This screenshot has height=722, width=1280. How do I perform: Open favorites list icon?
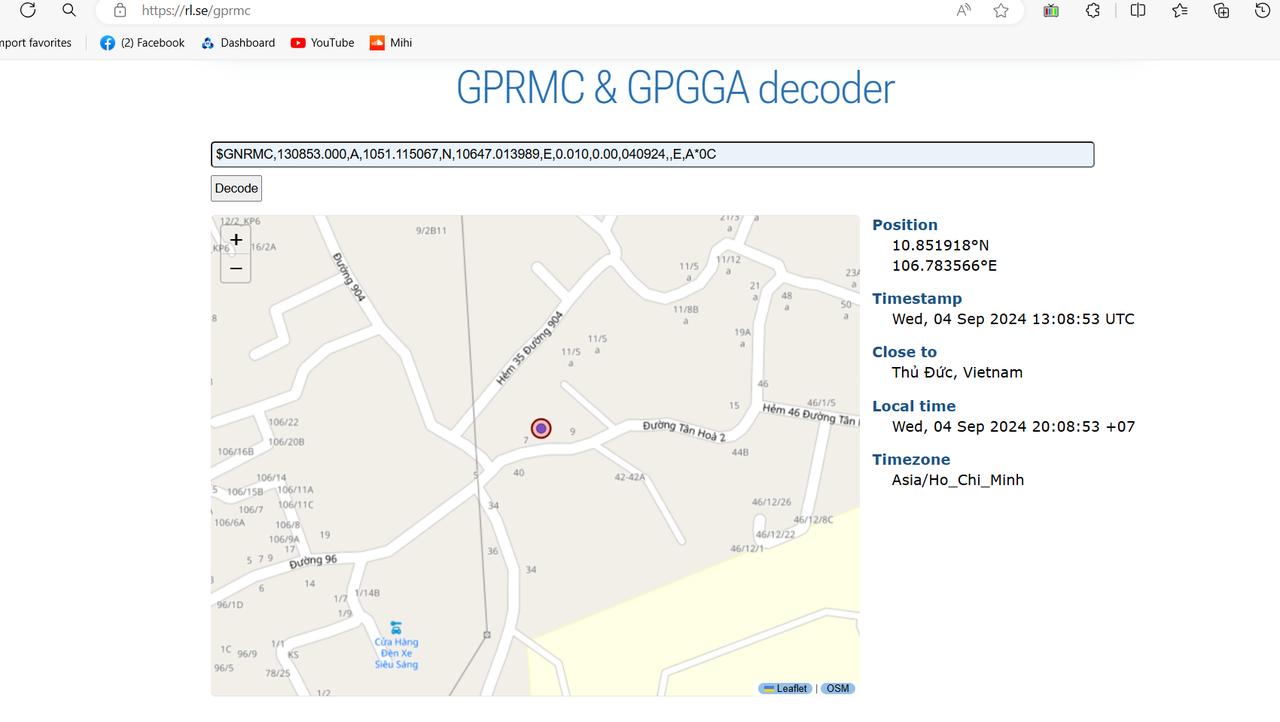pyautogui.click(x=1180, y=10)
